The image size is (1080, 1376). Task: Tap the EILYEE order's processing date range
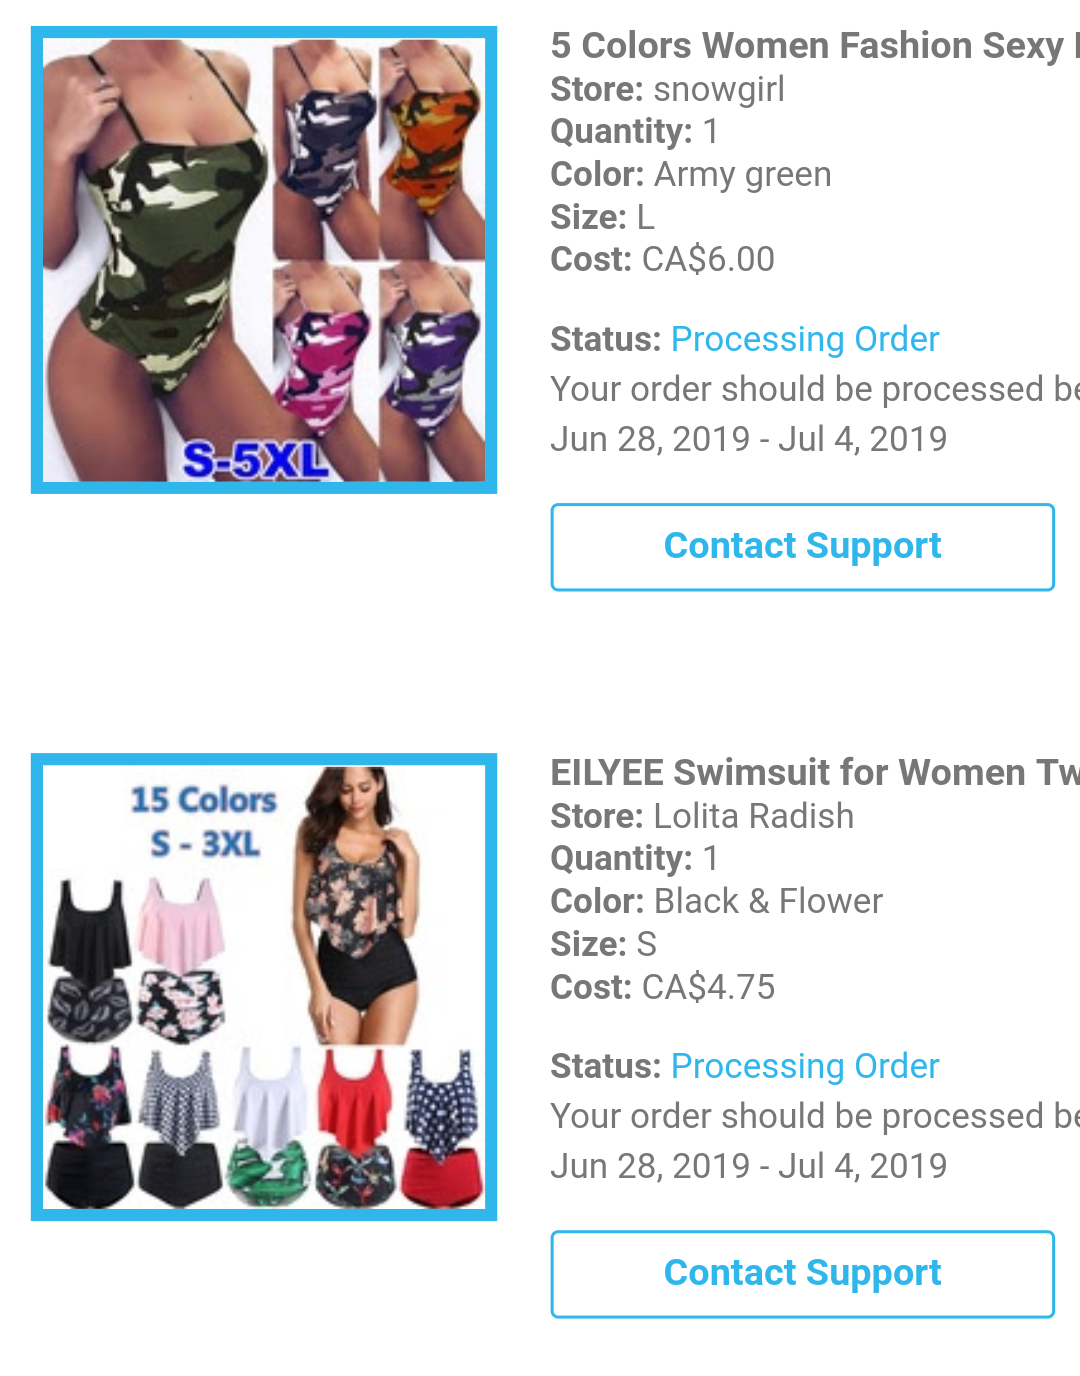[x=749, y=1166]
